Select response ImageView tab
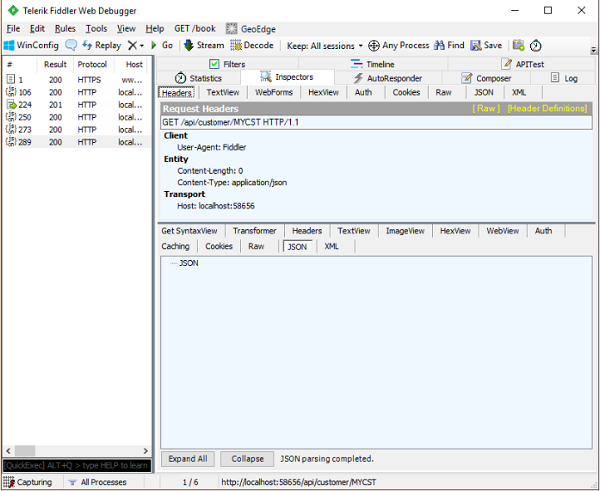600x491 pixels. click(405, 231)
